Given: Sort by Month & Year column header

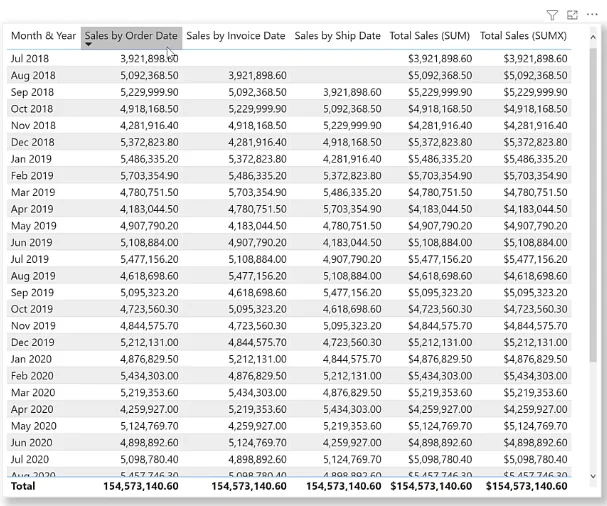Looking at the screenshot, I should click(x=43, y=36).
